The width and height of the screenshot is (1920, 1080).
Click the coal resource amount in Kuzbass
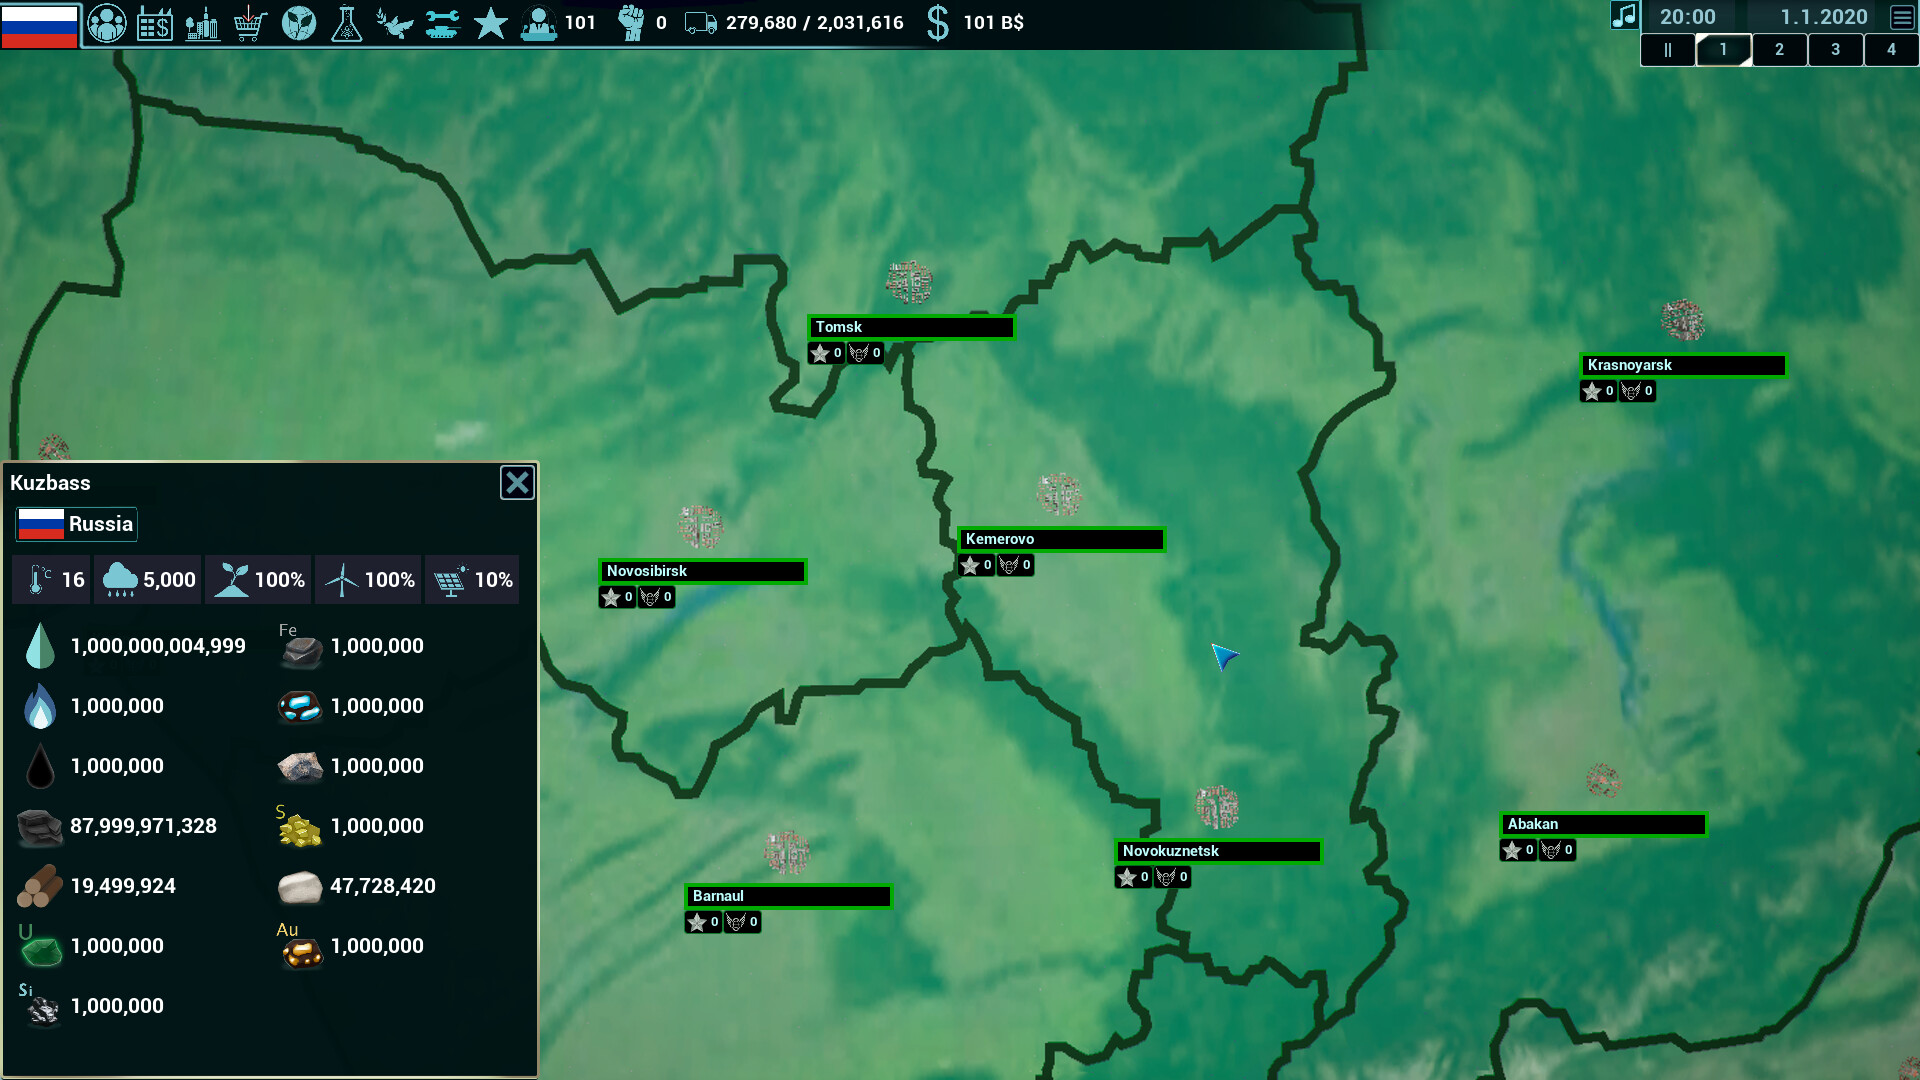[x=143, y=827]
